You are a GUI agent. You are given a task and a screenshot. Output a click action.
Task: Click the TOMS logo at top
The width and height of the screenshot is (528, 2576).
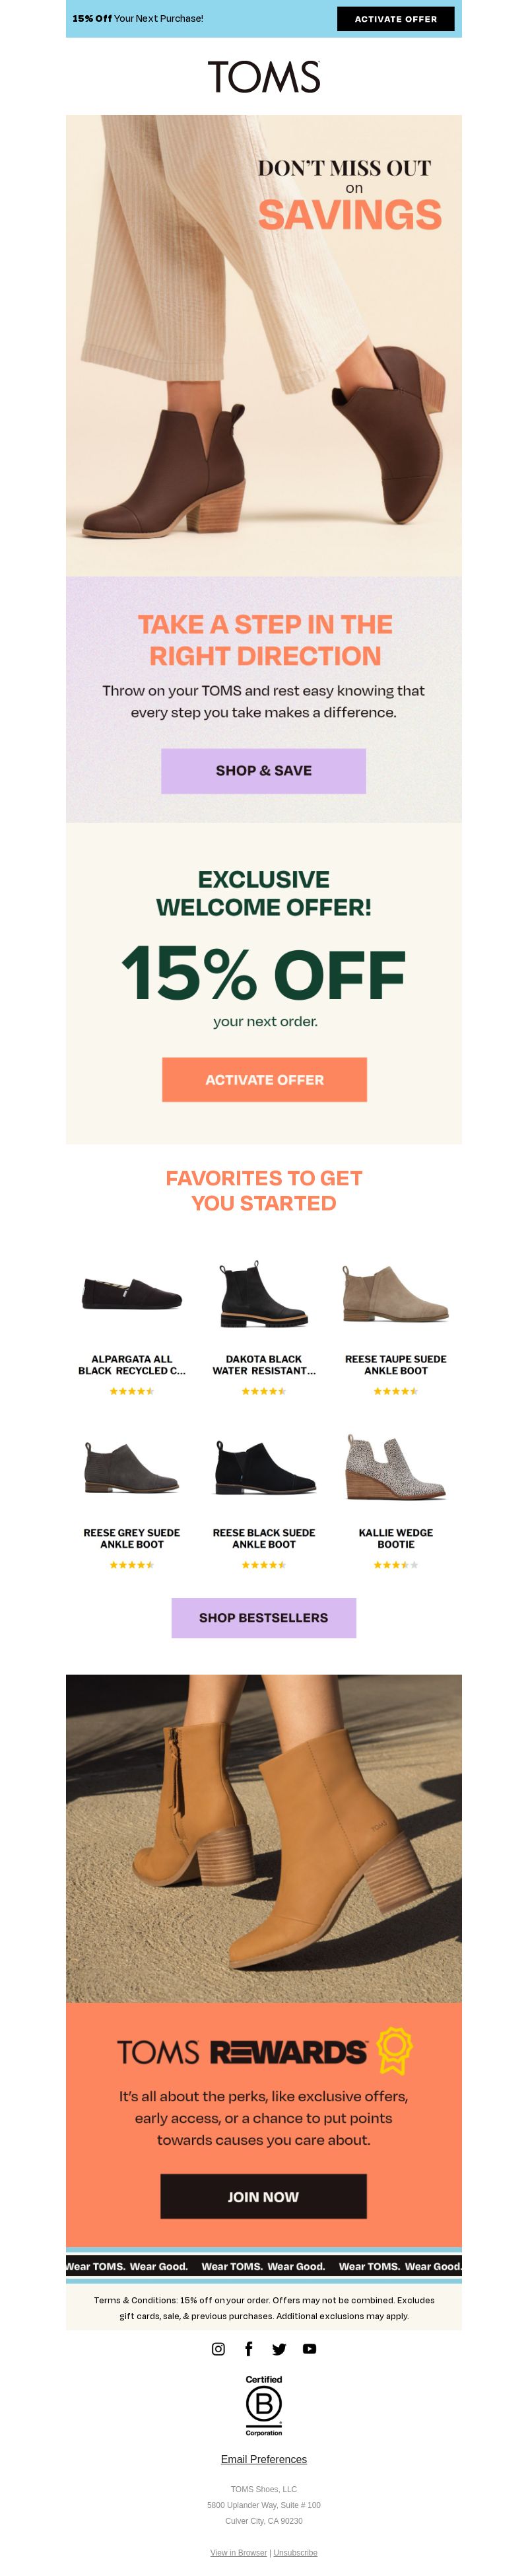(264, 77)
